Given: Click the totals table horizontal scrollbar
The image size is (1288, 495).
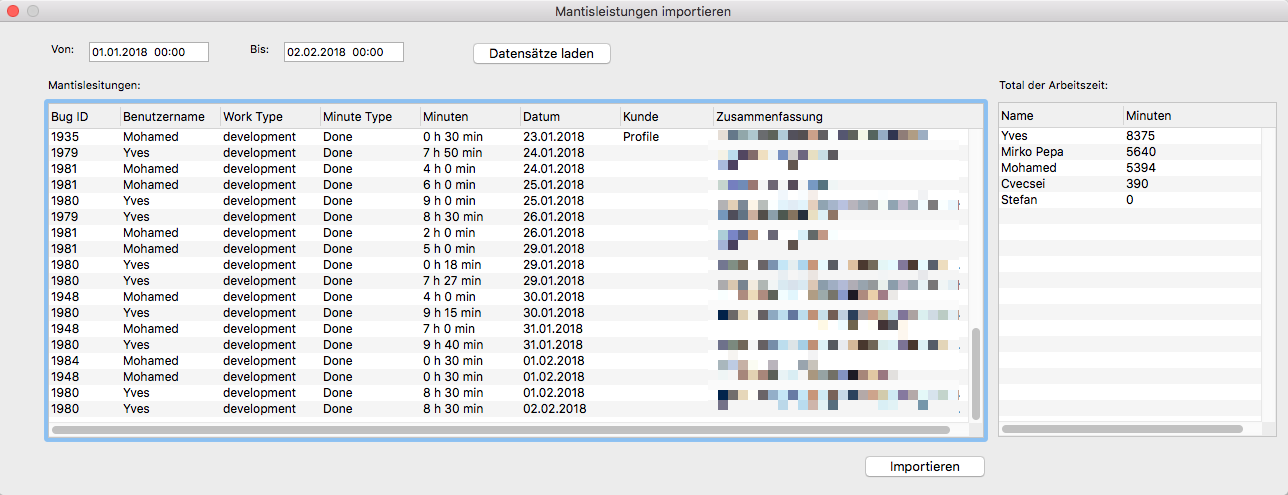Looking at the screenshot, I should (1122, 429).
